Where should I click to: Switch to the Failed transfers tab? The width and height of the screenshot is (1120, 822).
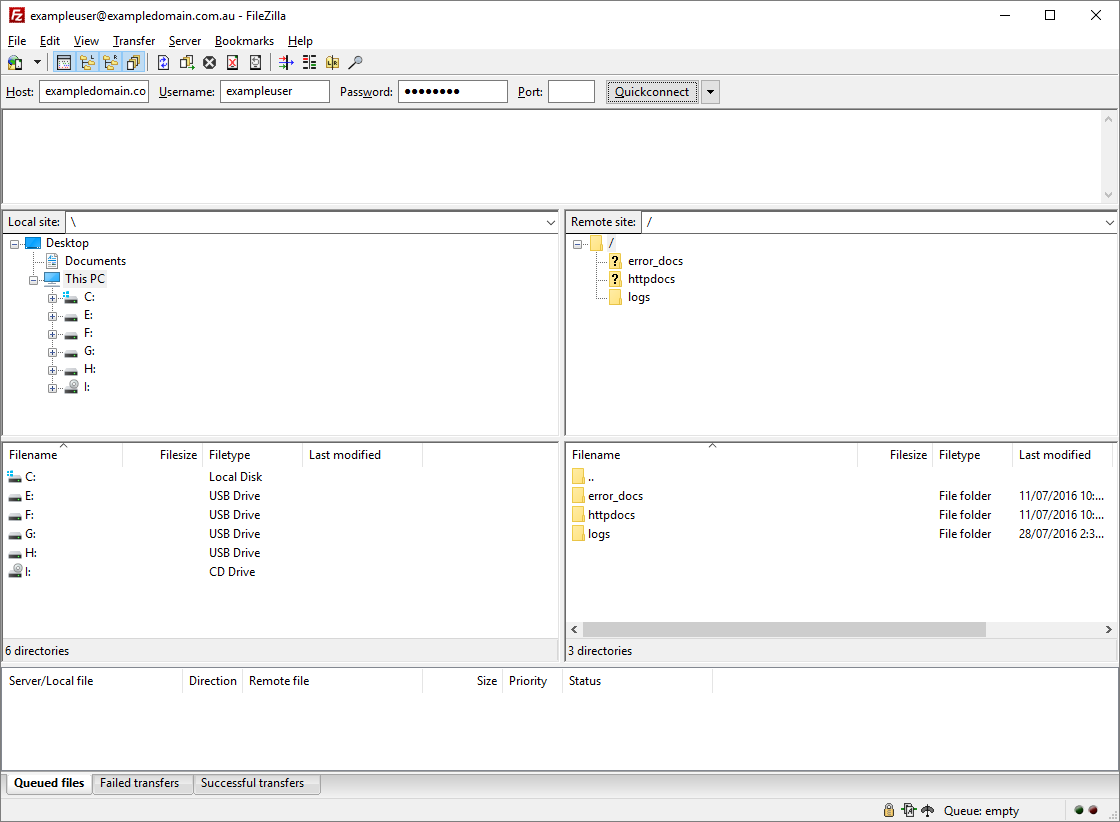142,784
